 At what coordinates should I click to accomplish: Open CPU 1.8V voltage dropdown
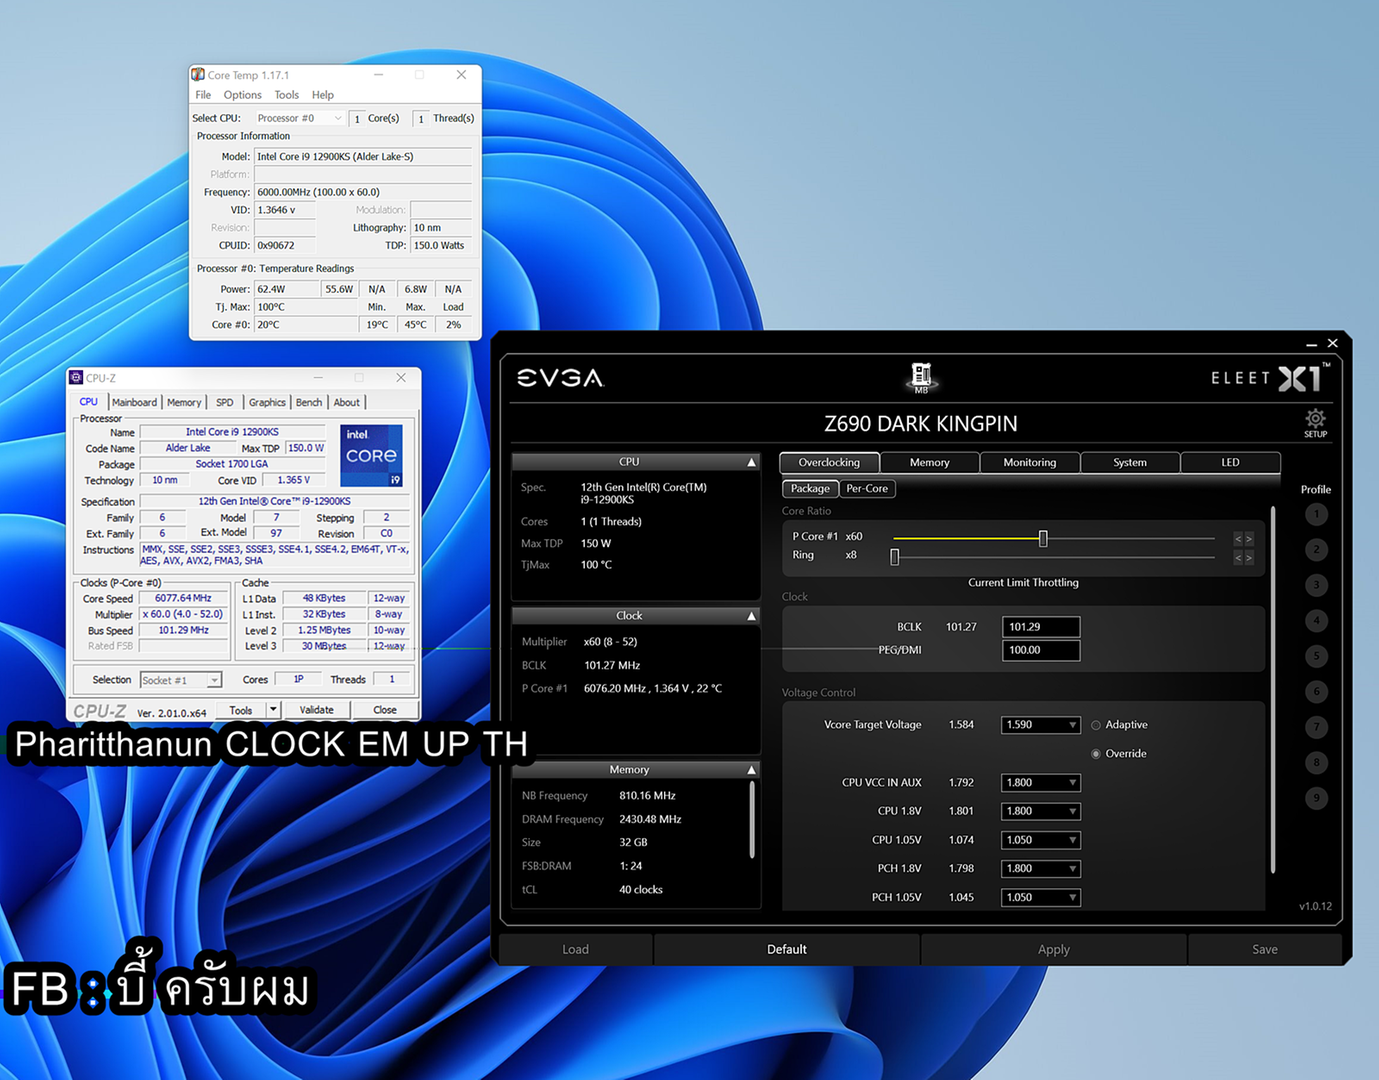1072,811
